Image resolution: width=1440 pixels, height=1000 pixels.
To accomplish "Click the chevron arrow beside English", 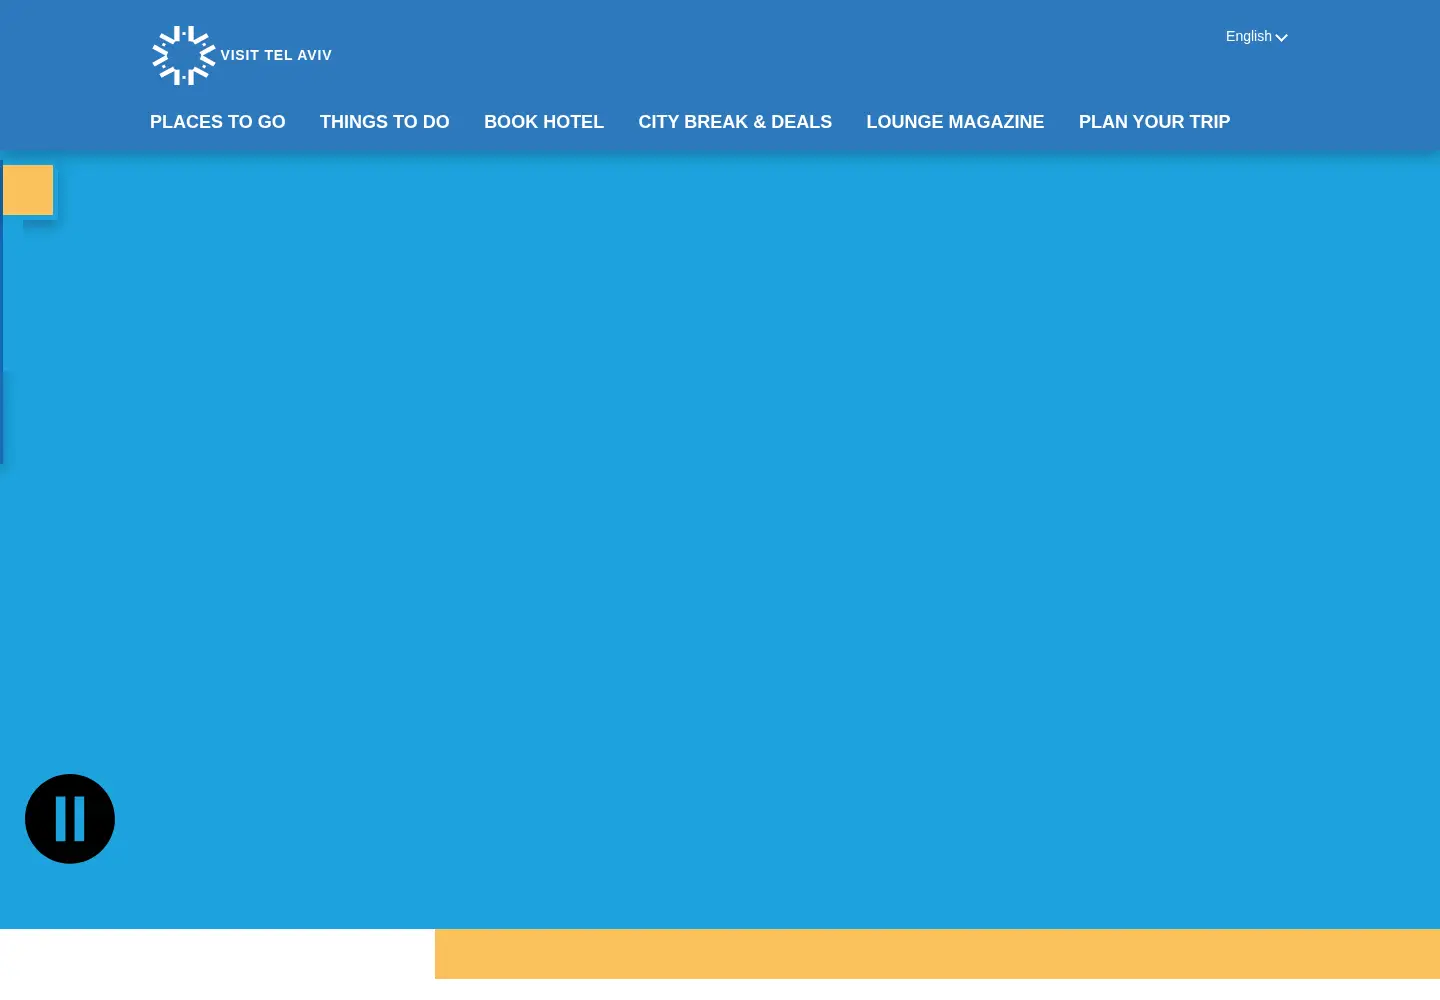I will coord(1281,38).
